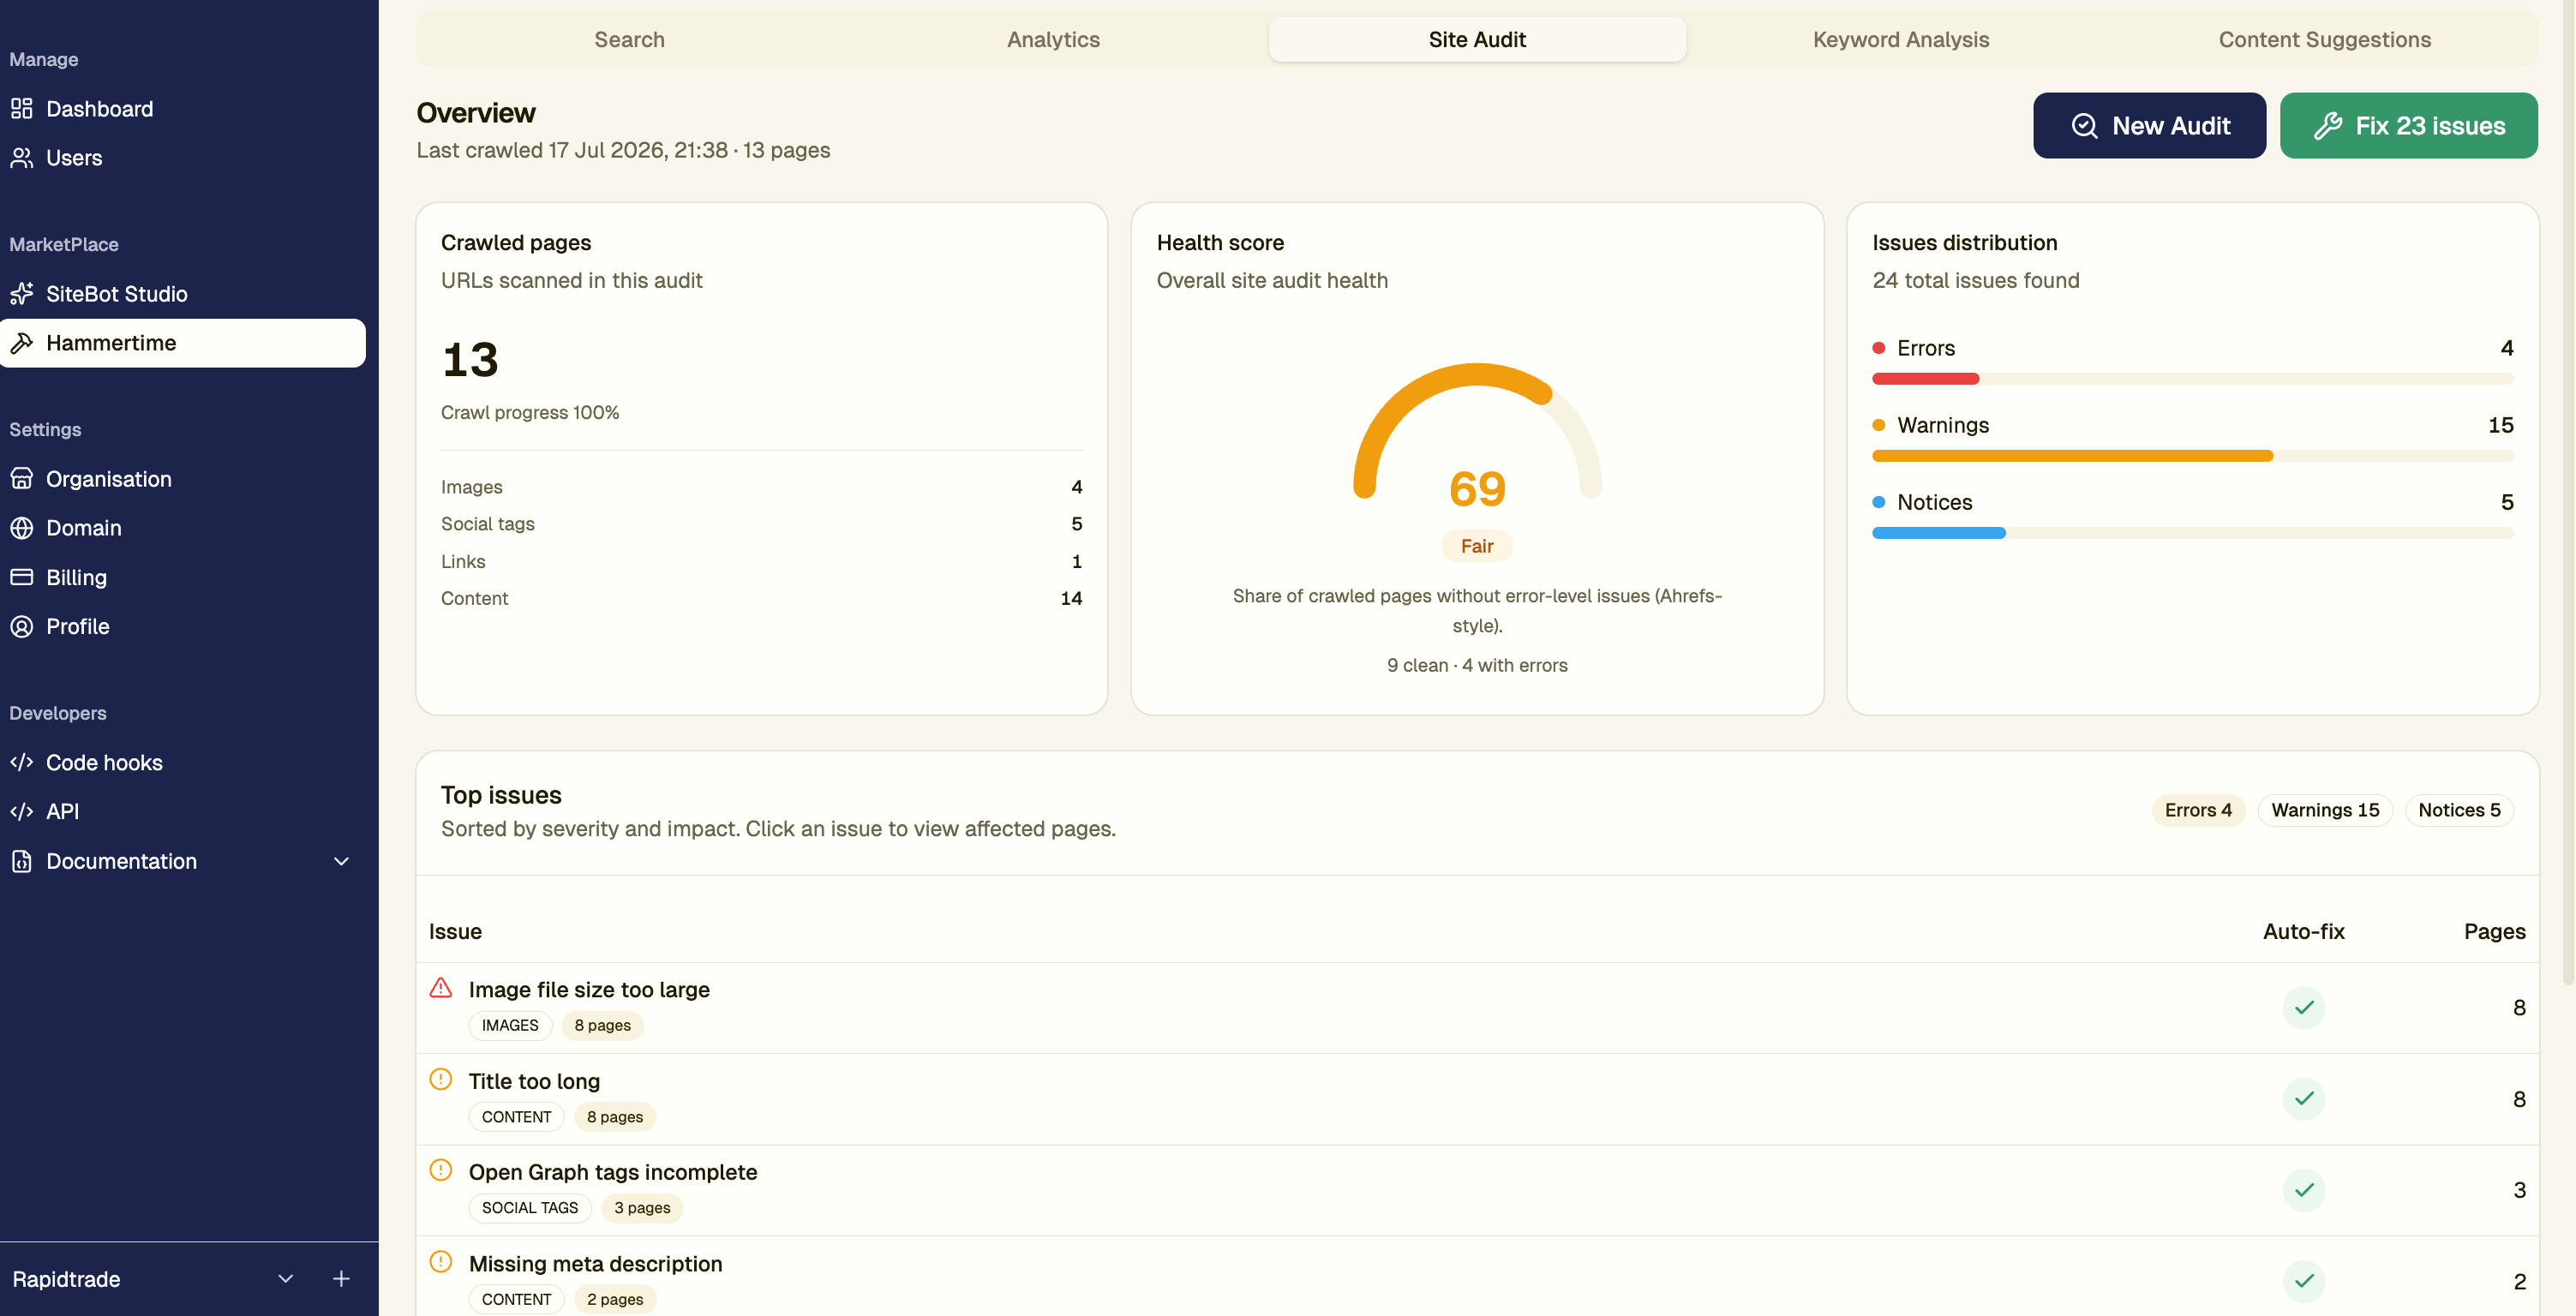Start a New Audit
Viewport: 2576px width, 1316px height.
click(x=2149, y=126)
